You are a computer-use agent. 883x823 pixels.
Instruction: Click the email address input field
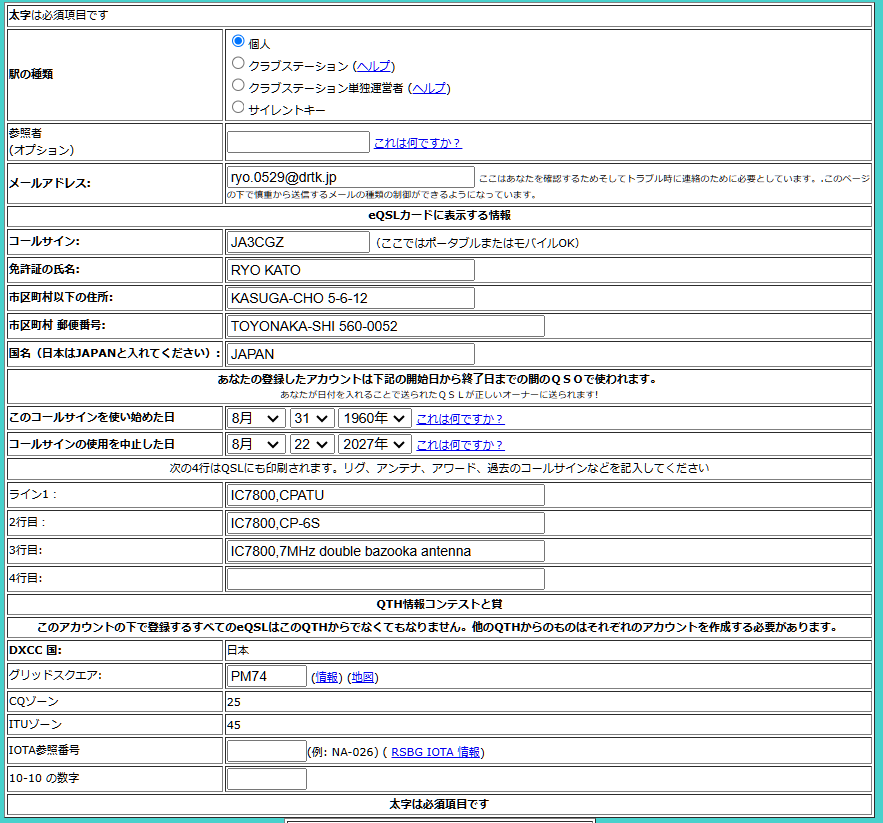[x=350, y=177]
